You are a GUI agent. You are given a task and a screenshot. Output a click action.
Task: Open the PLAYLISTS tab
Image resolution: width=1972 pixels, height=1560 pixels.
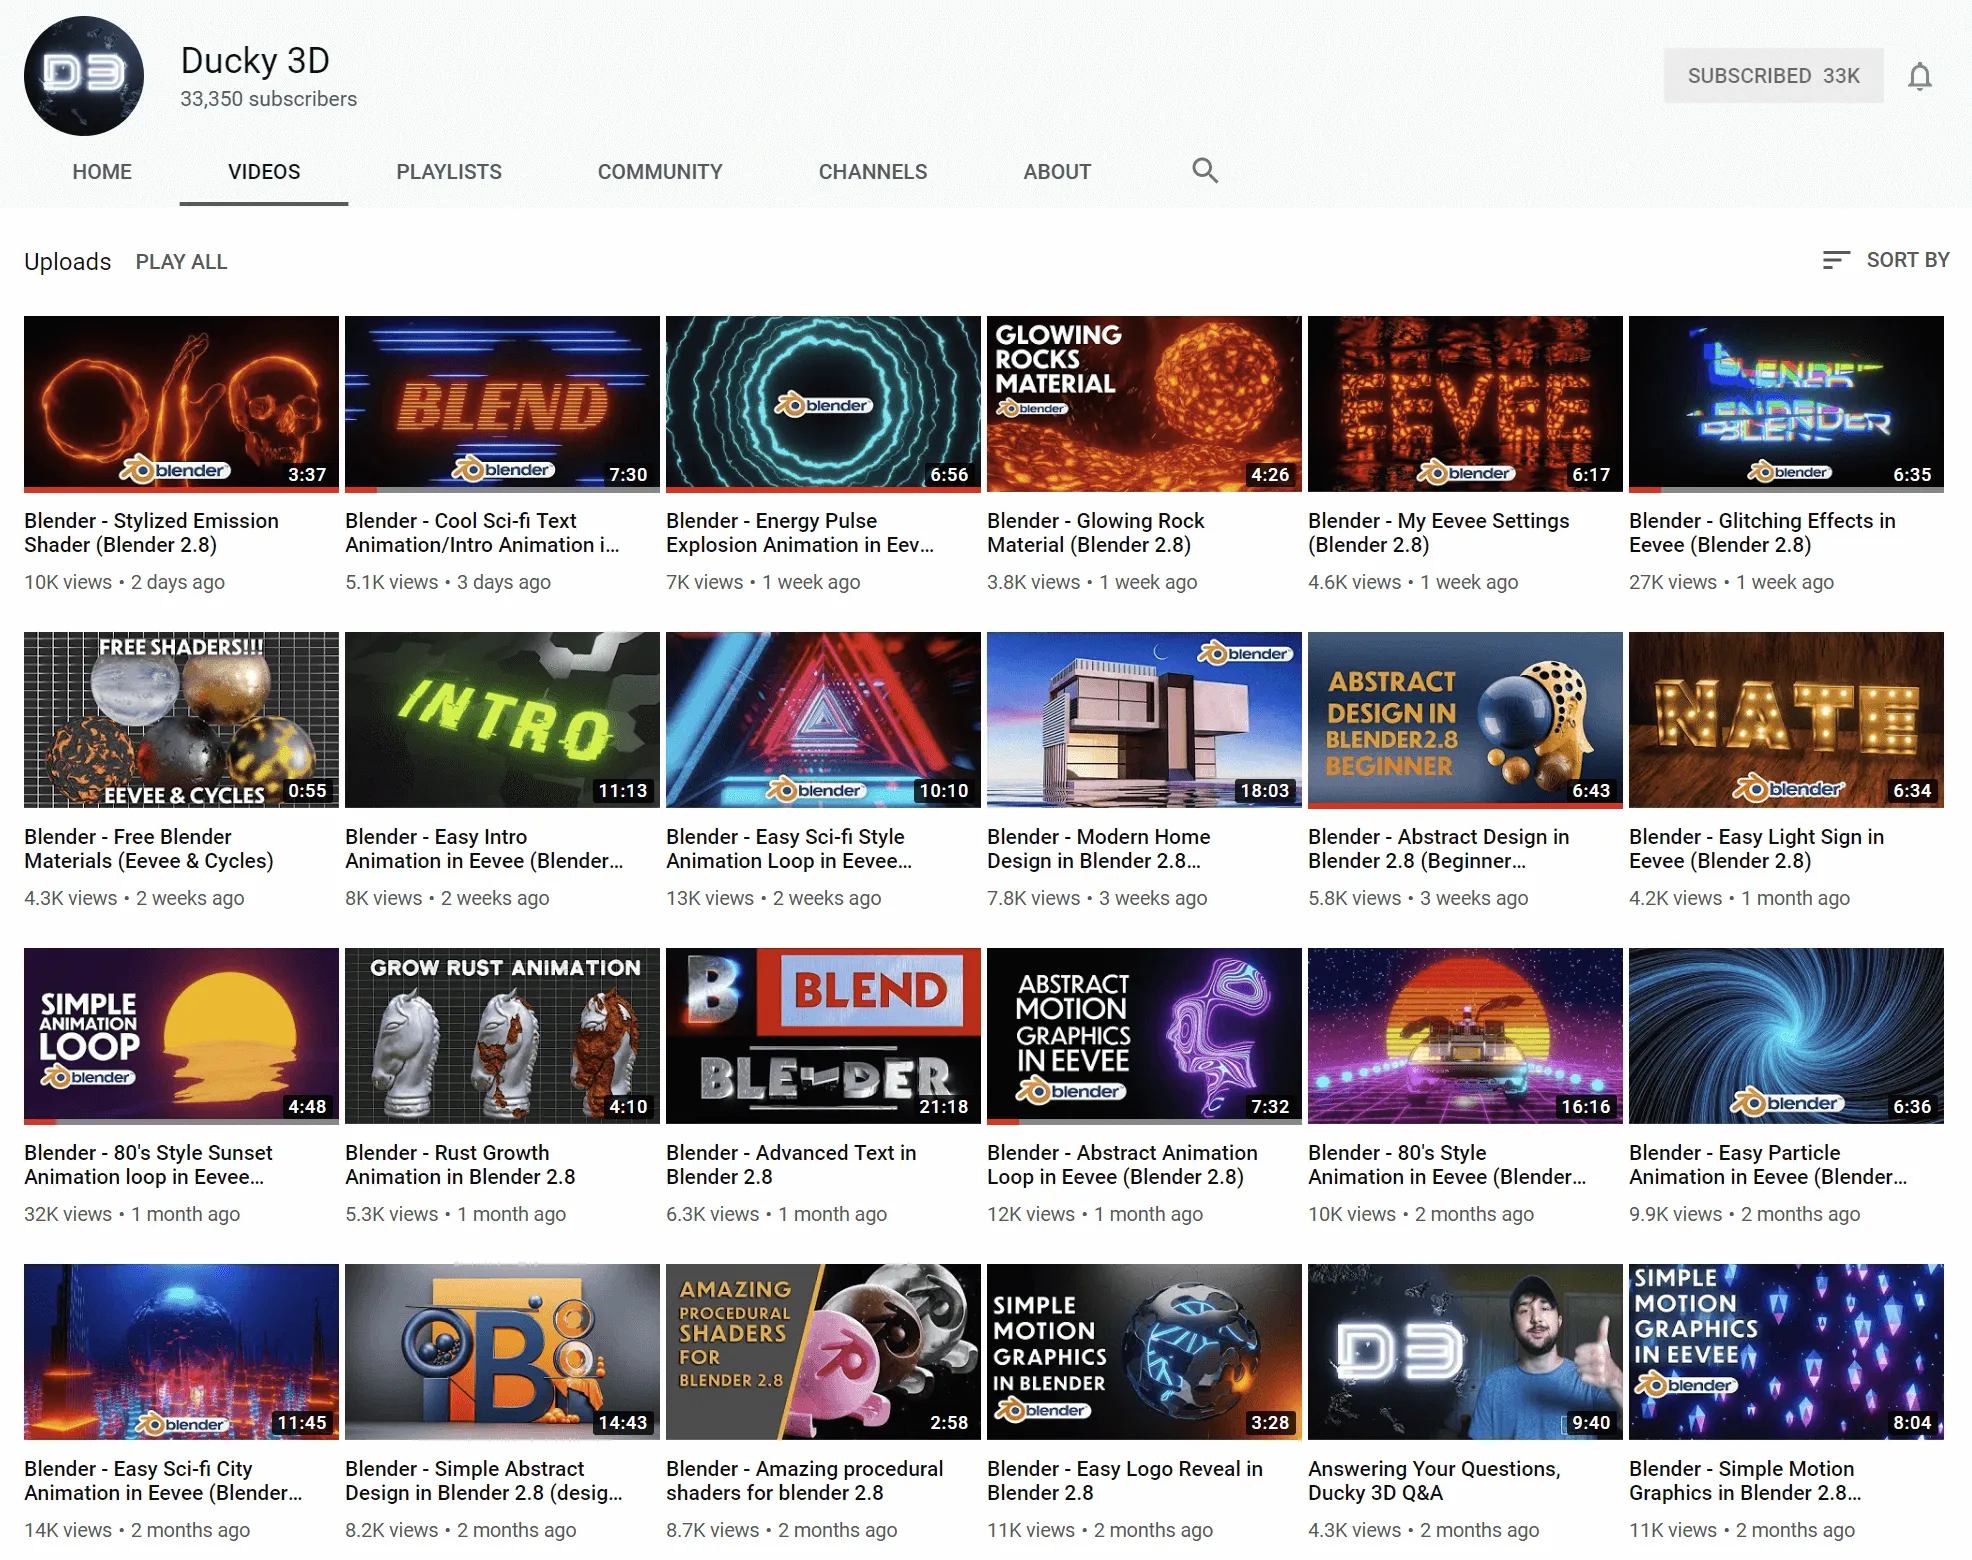[448, 172]
